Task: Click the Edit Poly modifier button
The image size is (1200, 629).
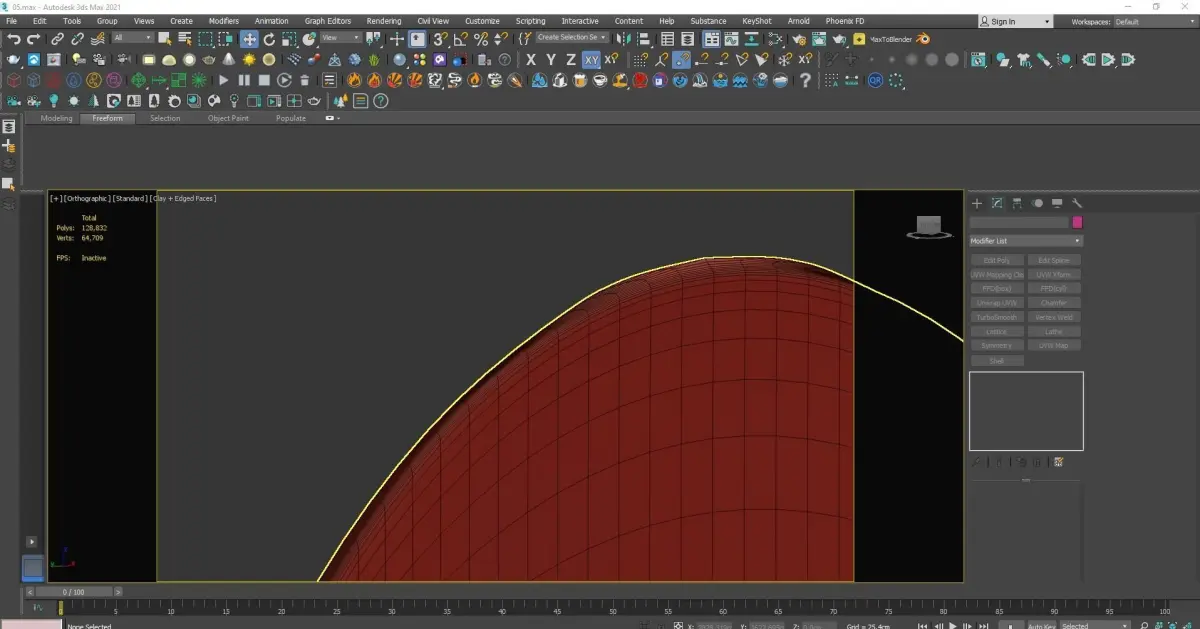Action: click(996, 260)
